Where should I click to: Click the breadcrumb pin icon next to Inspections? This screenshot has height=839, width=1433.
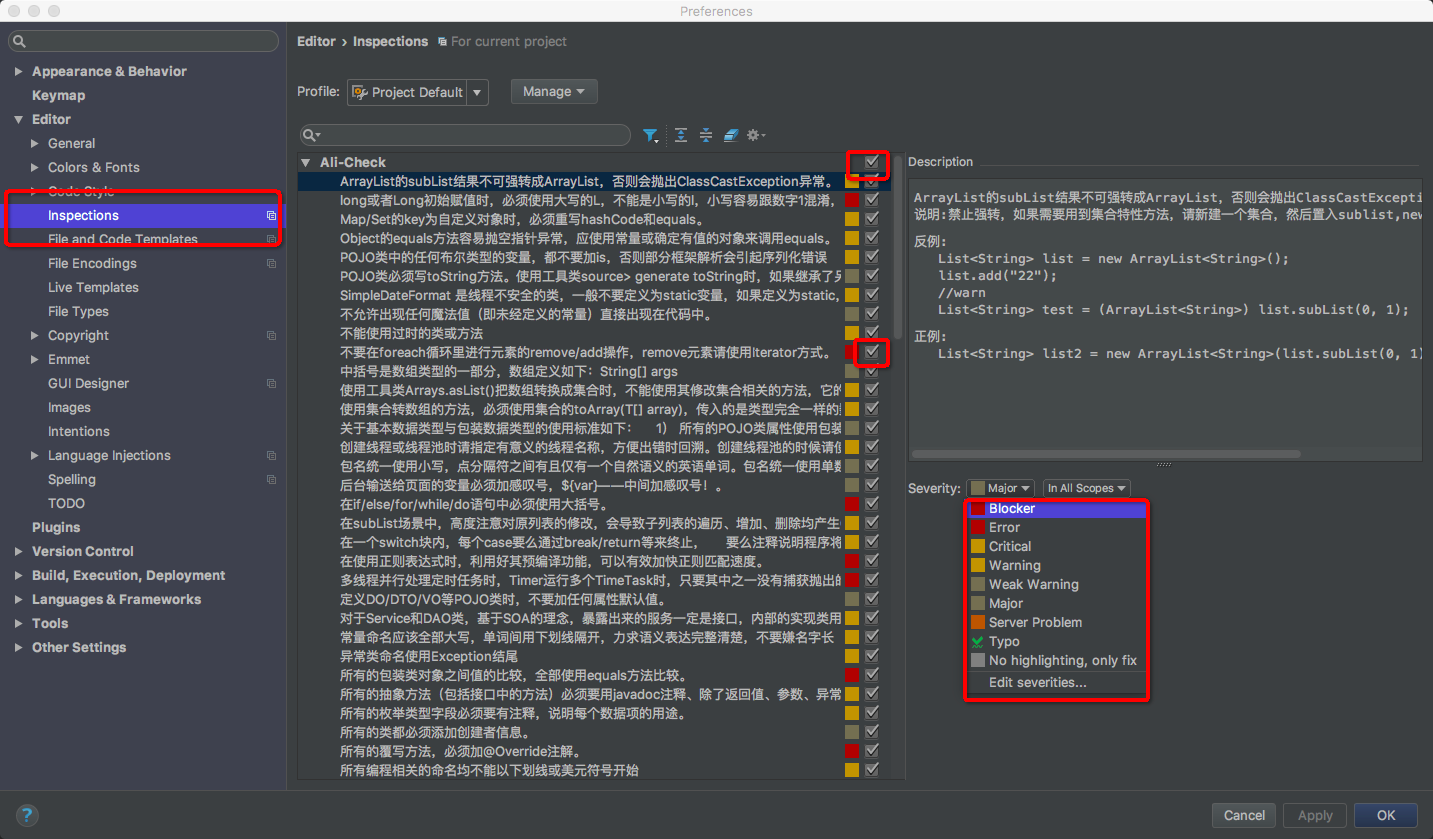[x=440, y=41]
